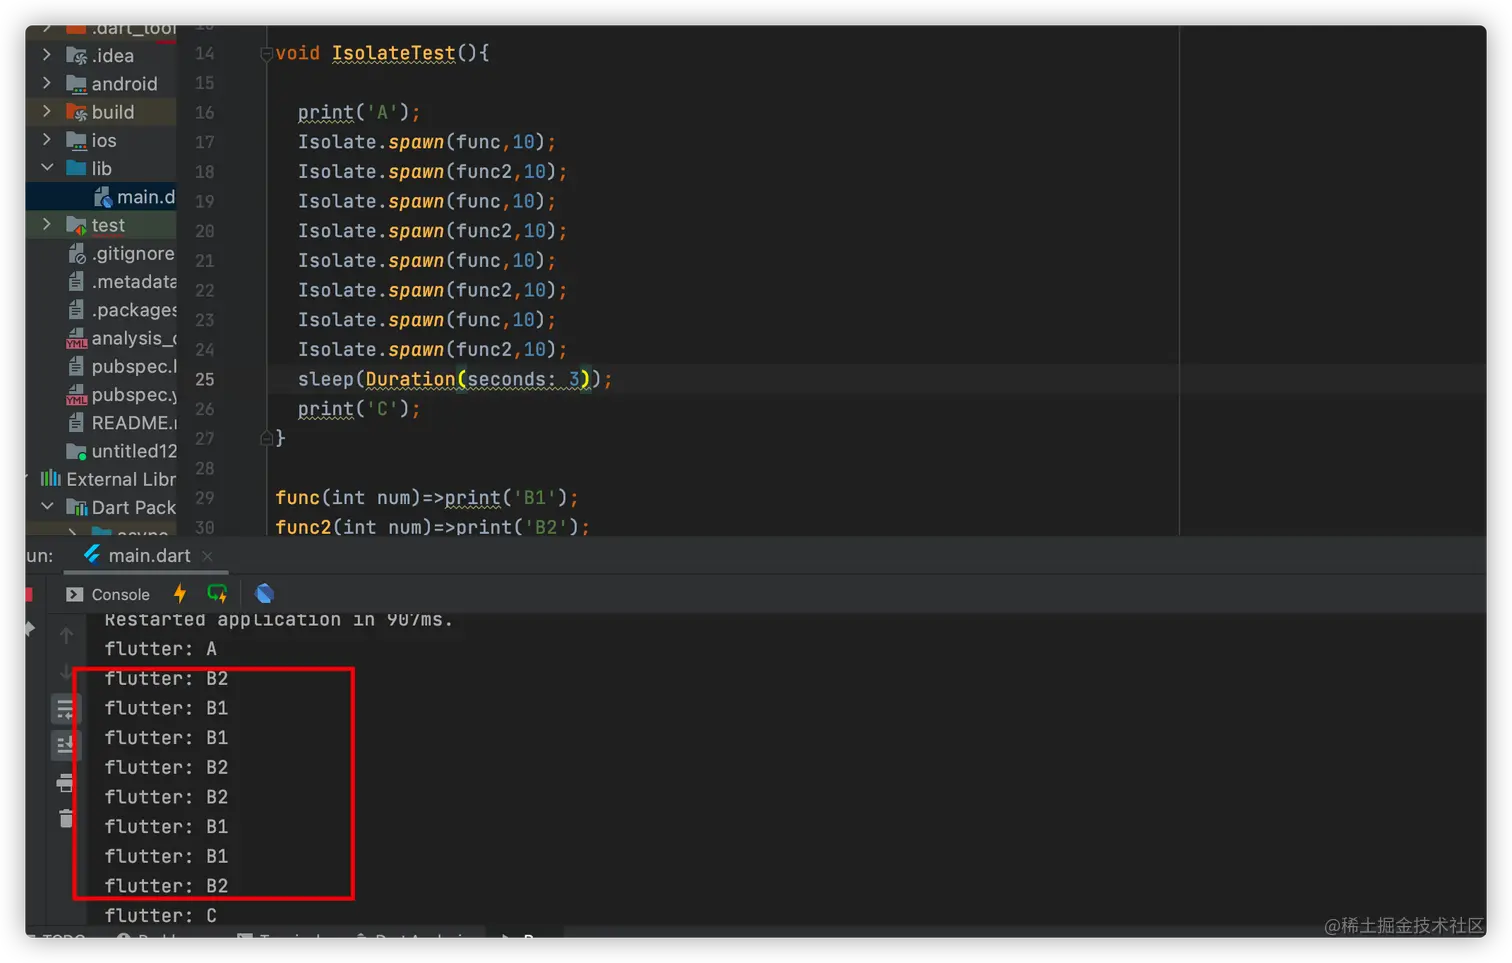Click the Dart Packages library icon
The height and width of the screenshot is (963, 1512).
[x=76, y=507]
